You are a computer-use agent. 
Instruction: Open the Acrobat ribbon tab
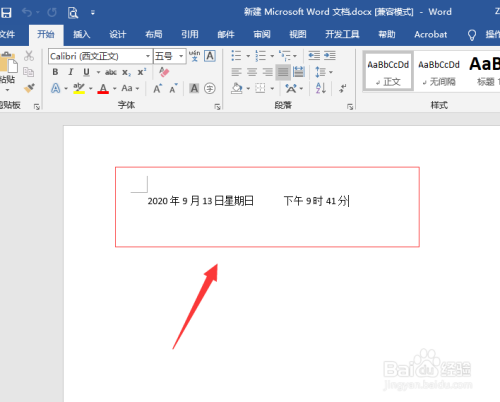(431, 34)
